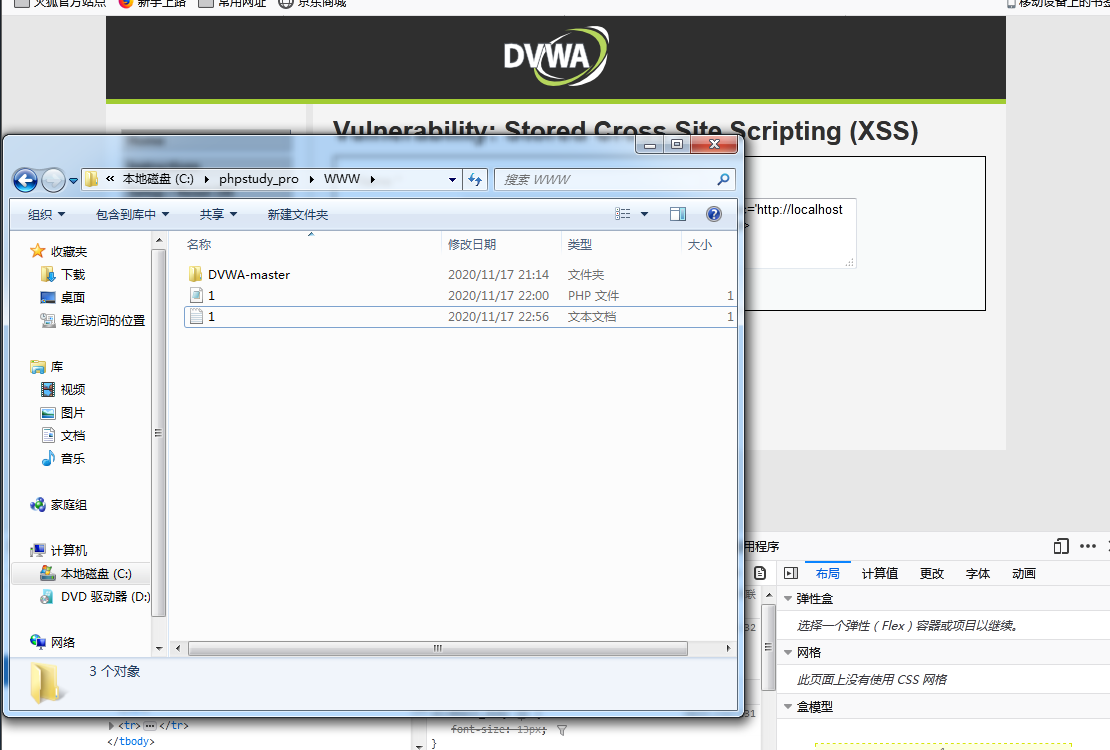Switch to the 动画 tab in devtools
This screenshot has height=750, width=1110.
coord(1024,574)
